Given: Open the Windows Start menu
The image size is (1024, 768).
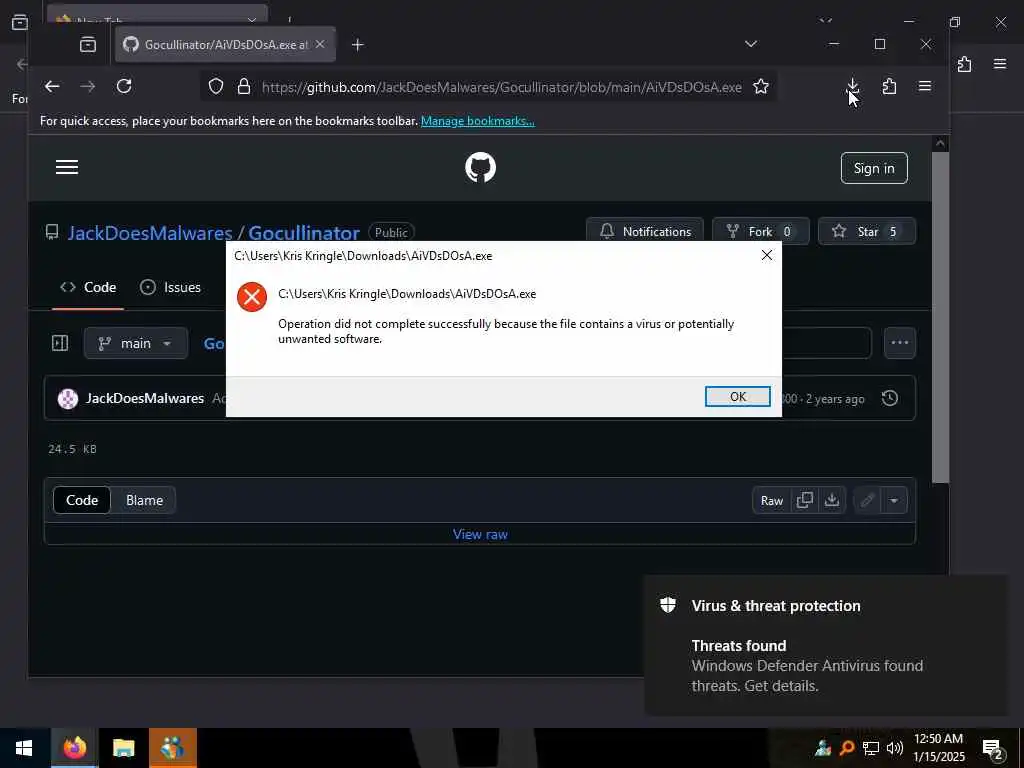Looking at the screenshot, I should (x=24, y=748).
